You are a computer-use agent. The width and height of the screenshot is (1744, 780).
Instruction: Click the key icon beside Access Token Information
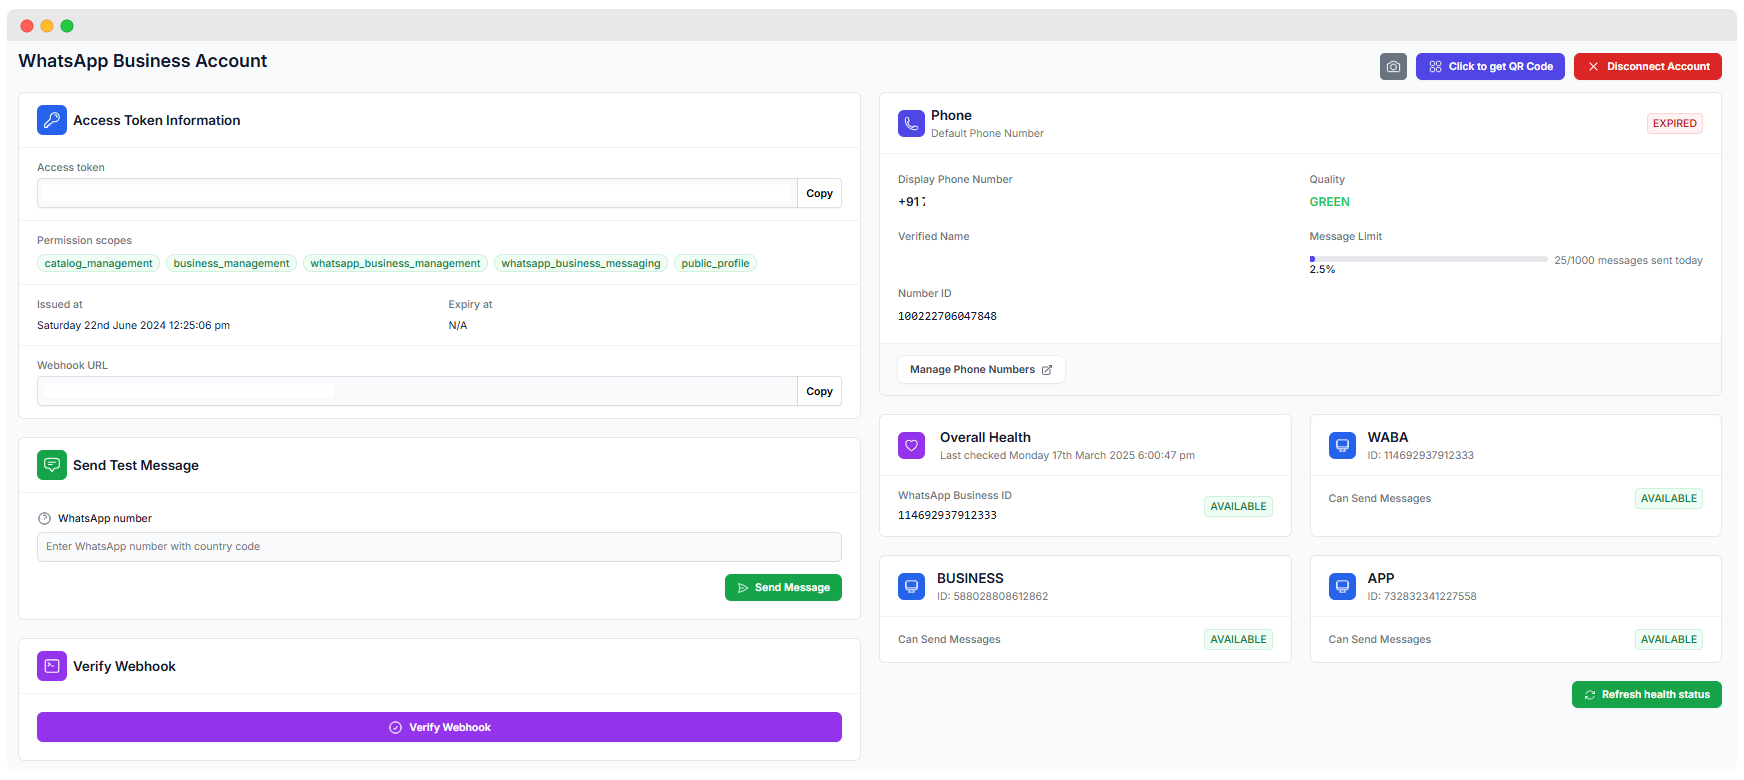(x=52, y=120)
